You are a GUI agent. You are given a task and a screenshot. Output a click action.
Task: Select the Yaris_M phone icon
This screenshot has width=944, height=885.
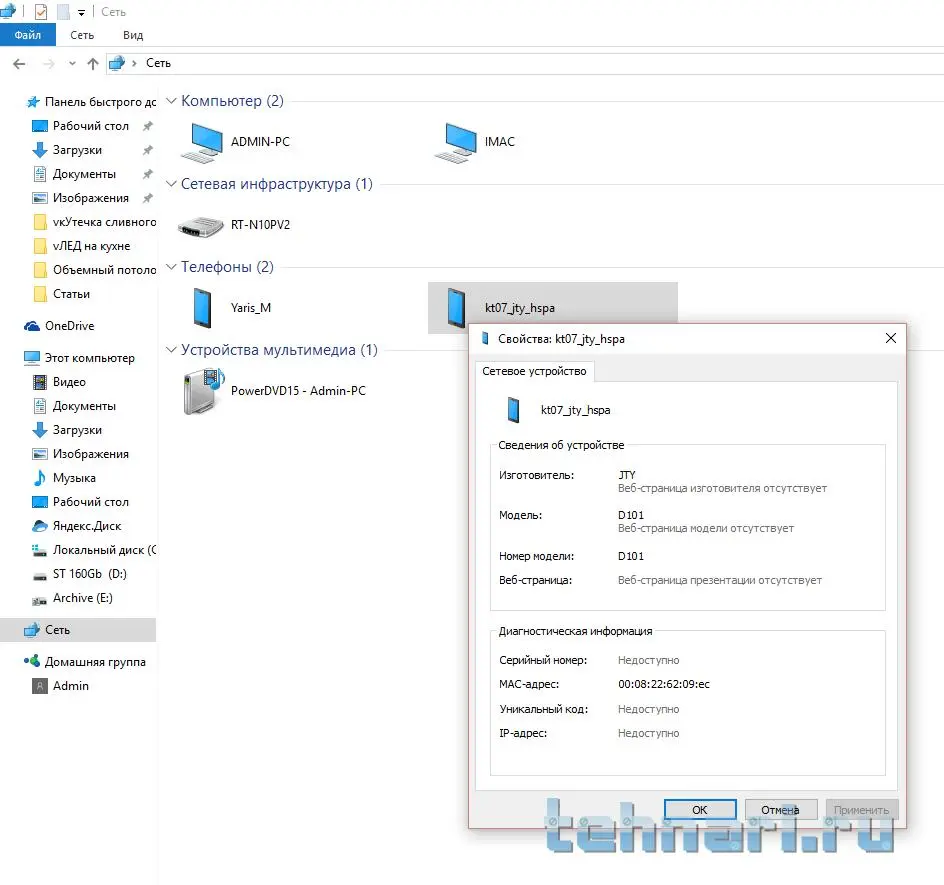coord(203,308)
